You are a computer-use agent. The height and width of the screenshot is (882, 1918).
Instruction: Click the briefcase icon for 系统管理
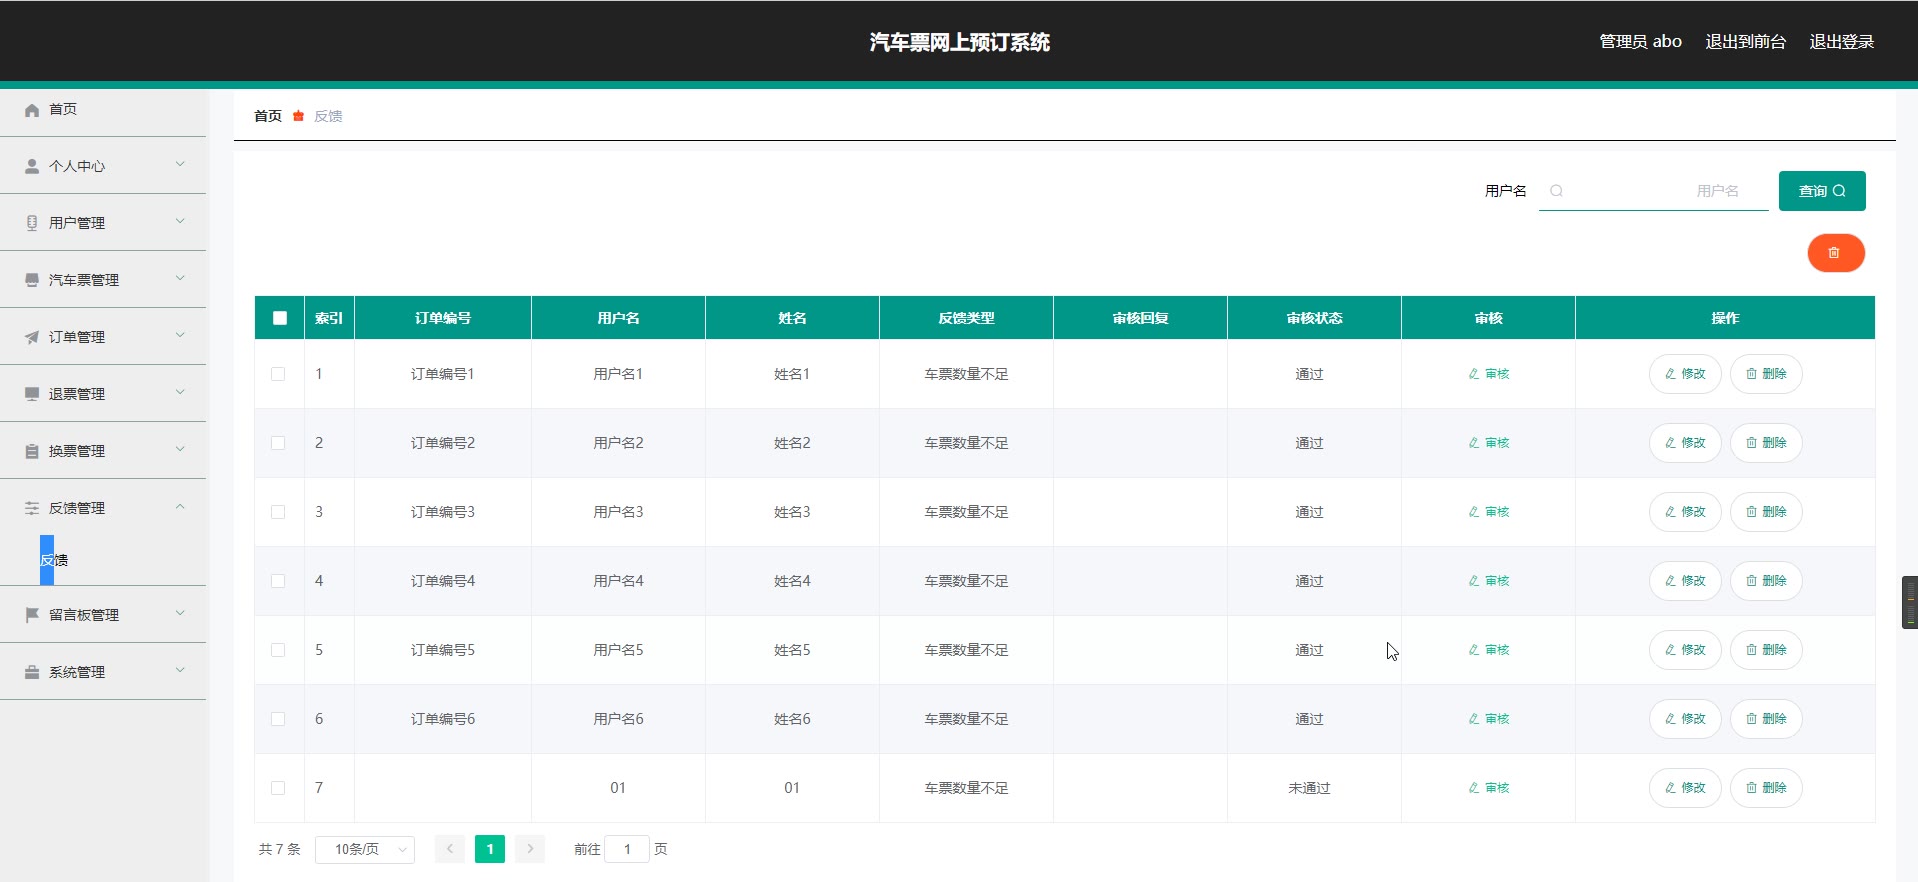(x=32, y=672)
